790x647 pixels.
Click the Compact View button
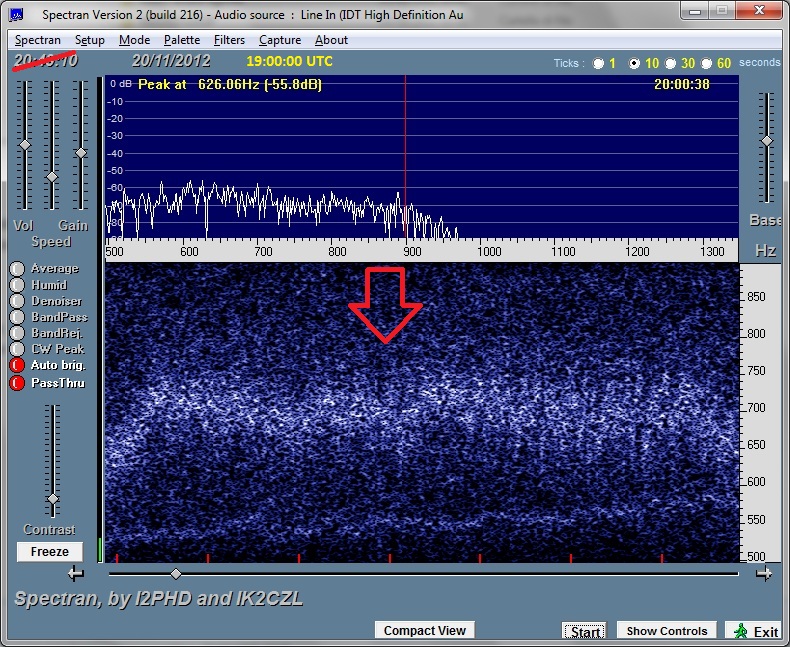click(x=424, y=630)
